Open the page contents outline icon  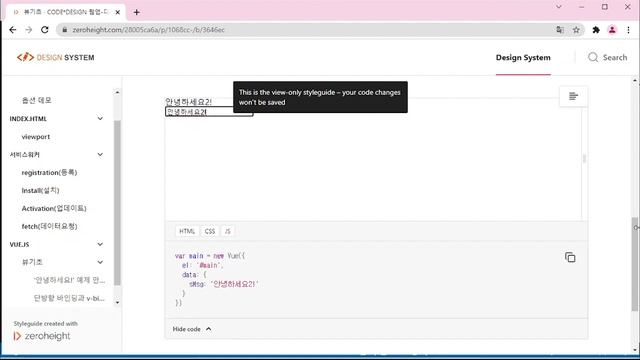pyautogui.click(x=573, y=96)
